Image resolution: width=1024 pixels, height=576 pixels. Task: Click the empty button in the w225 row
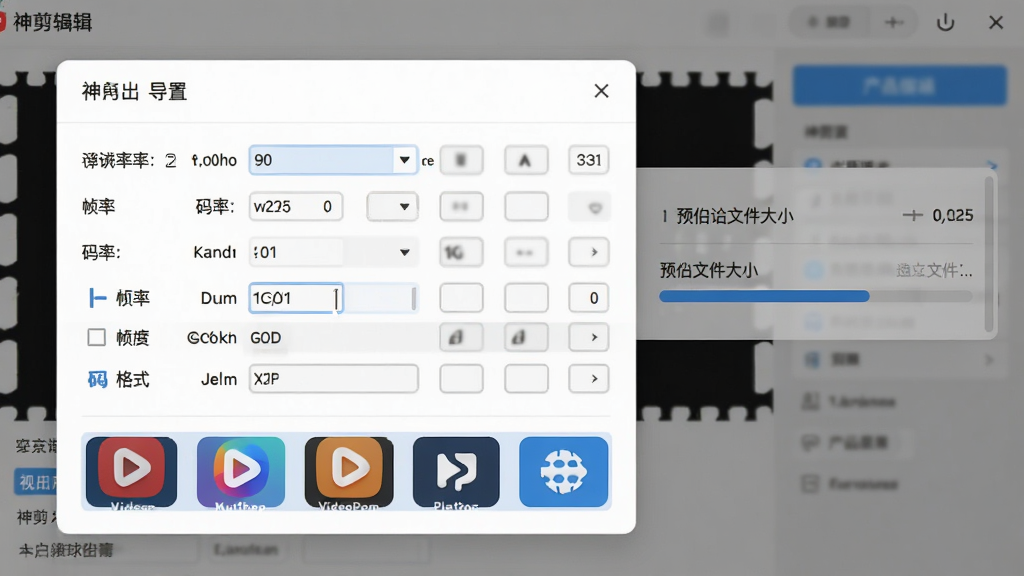[x=526, y=206]
